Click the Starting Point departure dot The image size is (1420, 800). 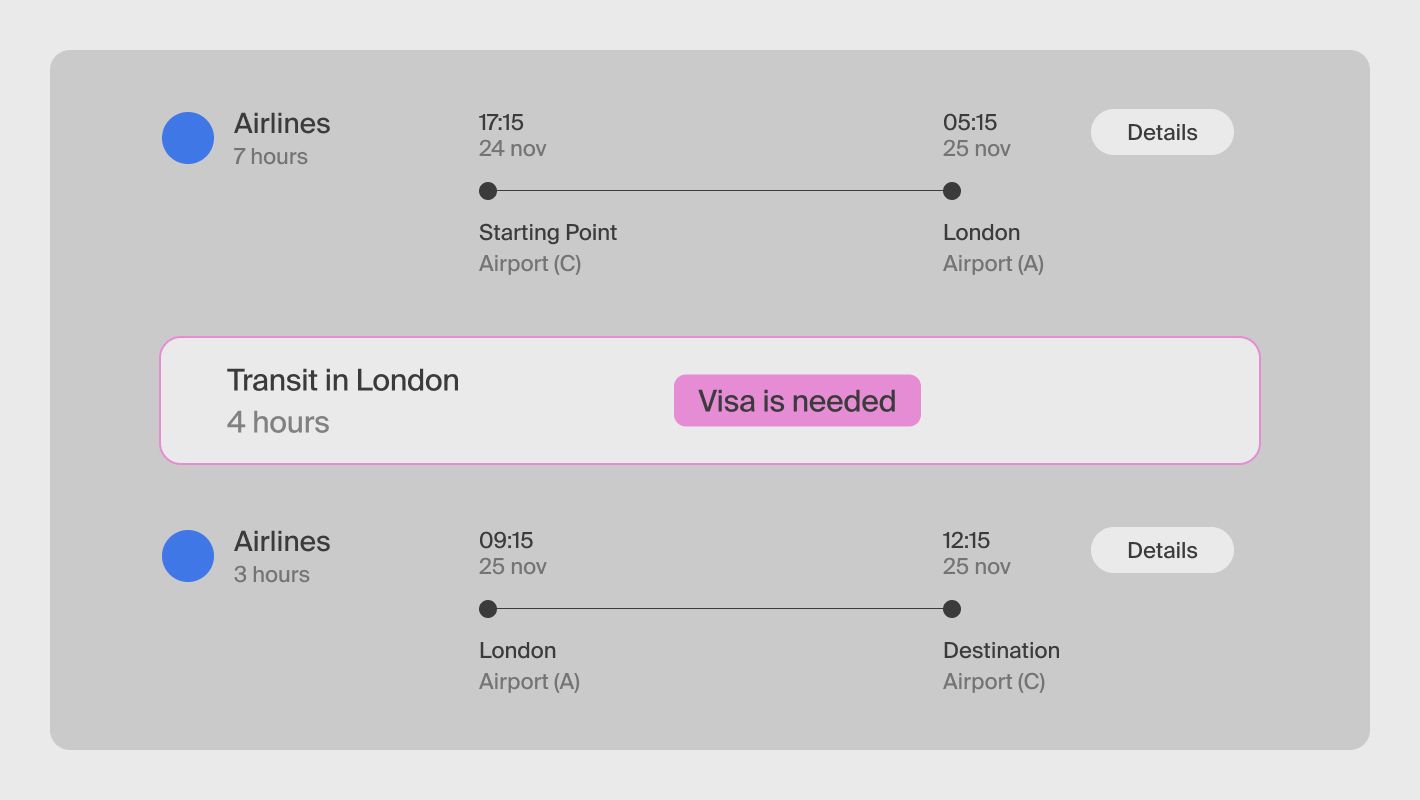pyautogui.click(x=488, y=191)
